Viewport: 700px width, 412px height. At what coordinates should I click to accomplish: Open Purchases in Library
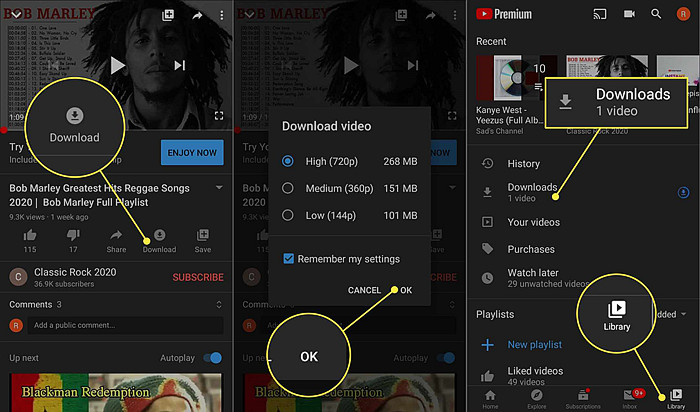coord(583,249)
